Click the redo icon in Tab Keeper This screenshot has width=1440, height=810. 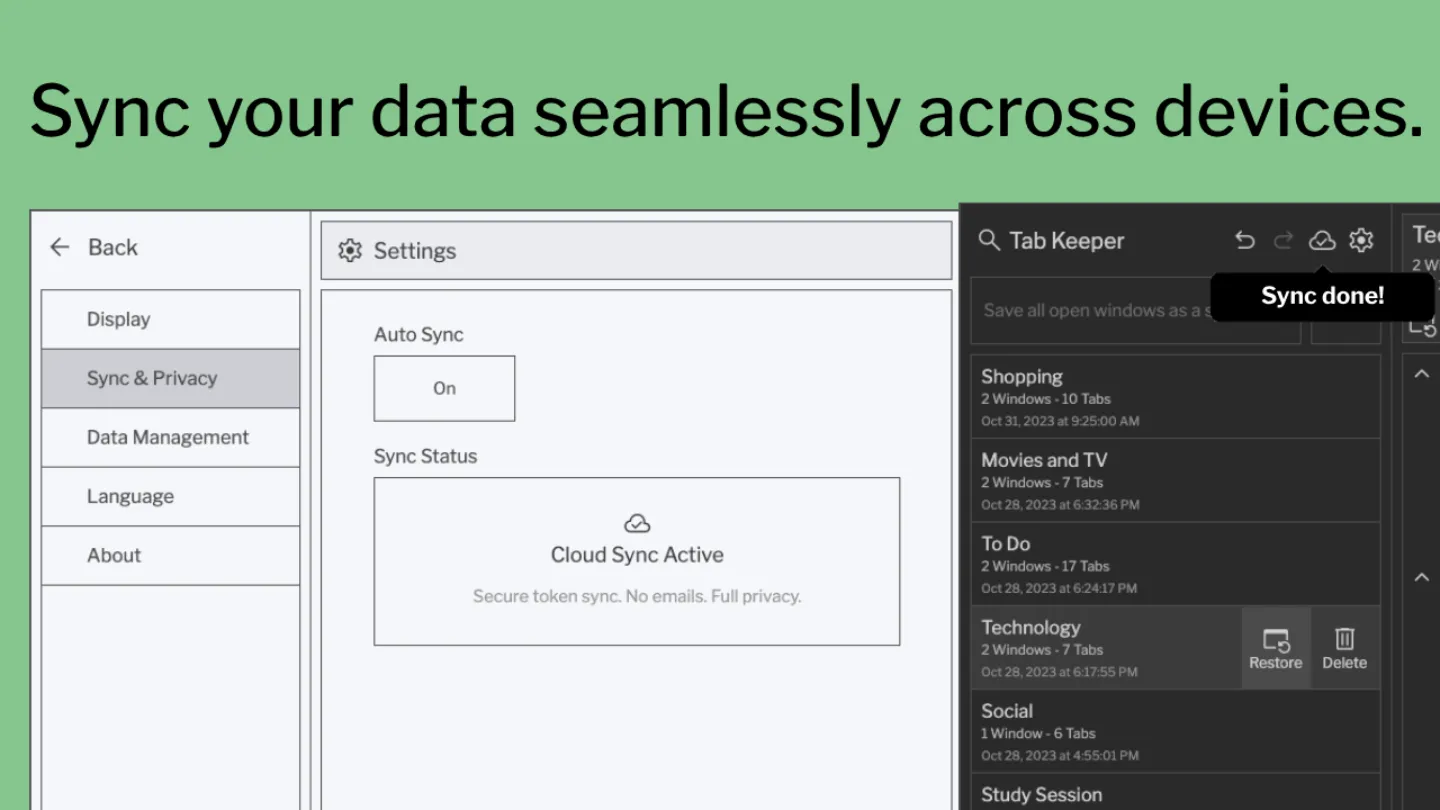coord(1283,240)
